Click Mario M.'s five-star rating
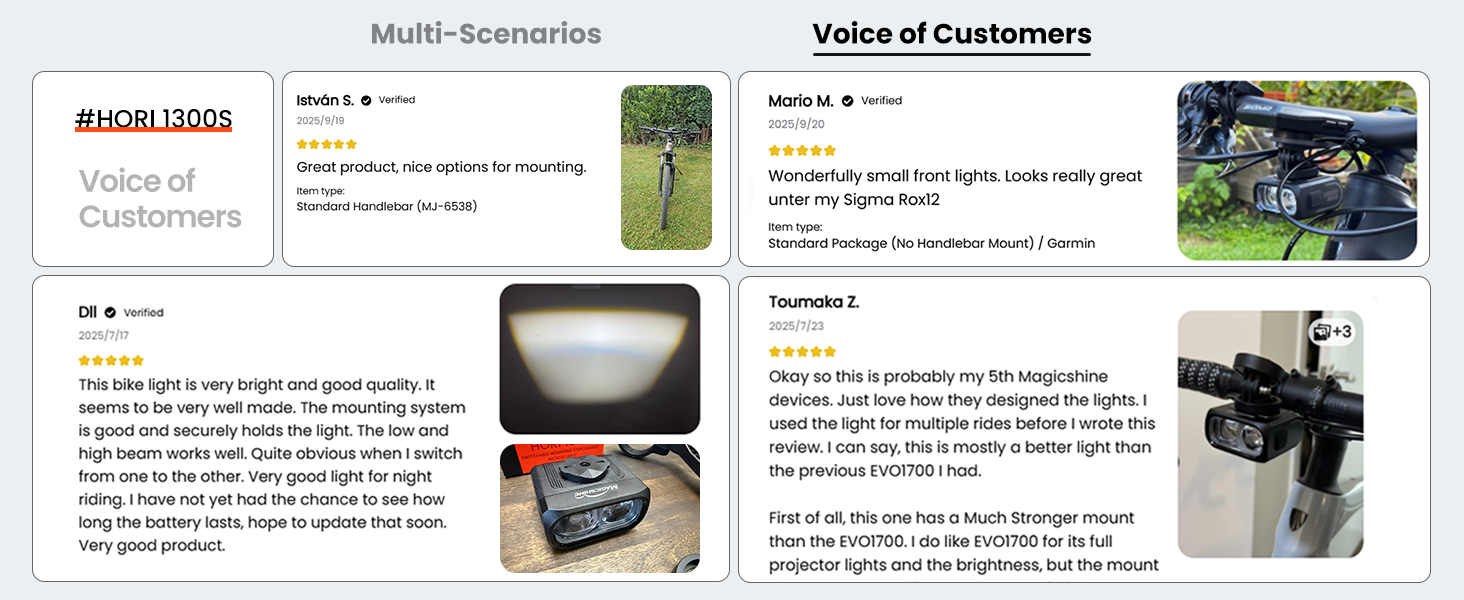Screen dimensions: 1464x600 click(x=802, y=151)
